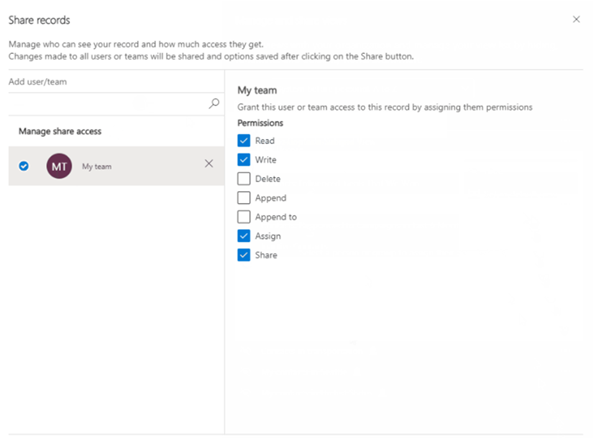600x438 pixels.
Task: Click the Share records dialog title
Action: click(x=39, y=19)
